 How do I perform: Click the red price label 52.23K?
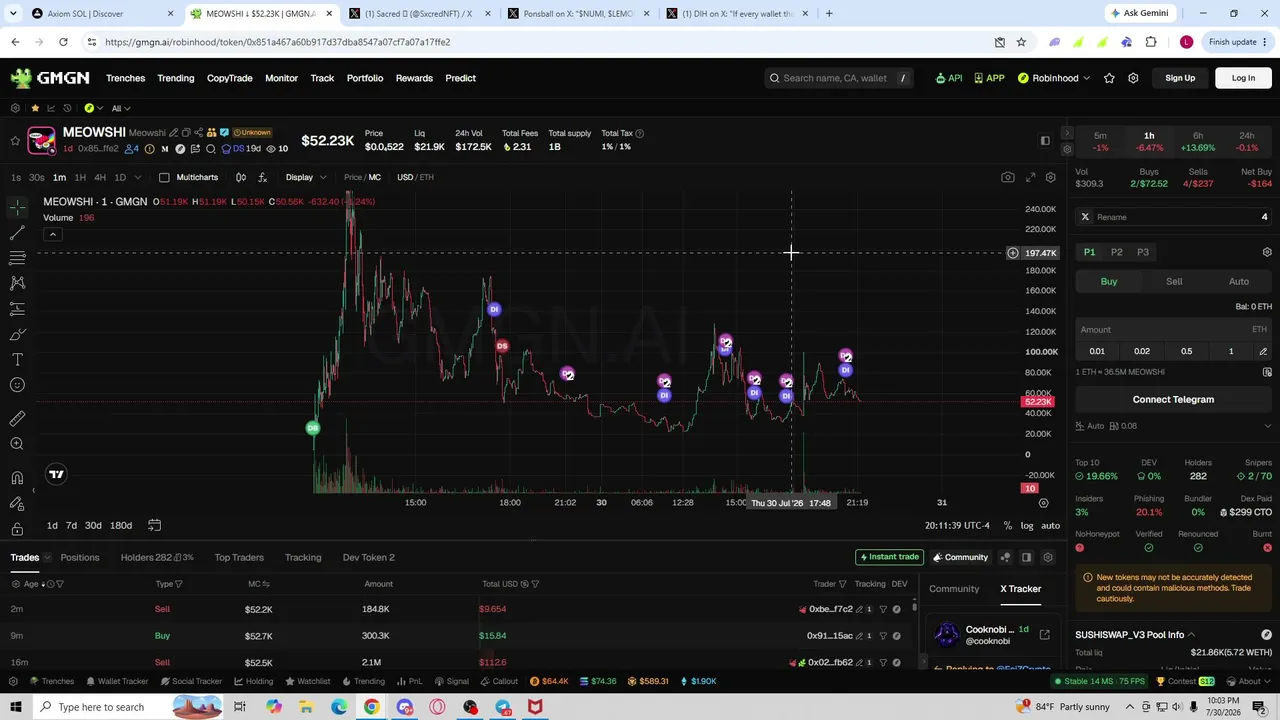tap(1037, 402)
